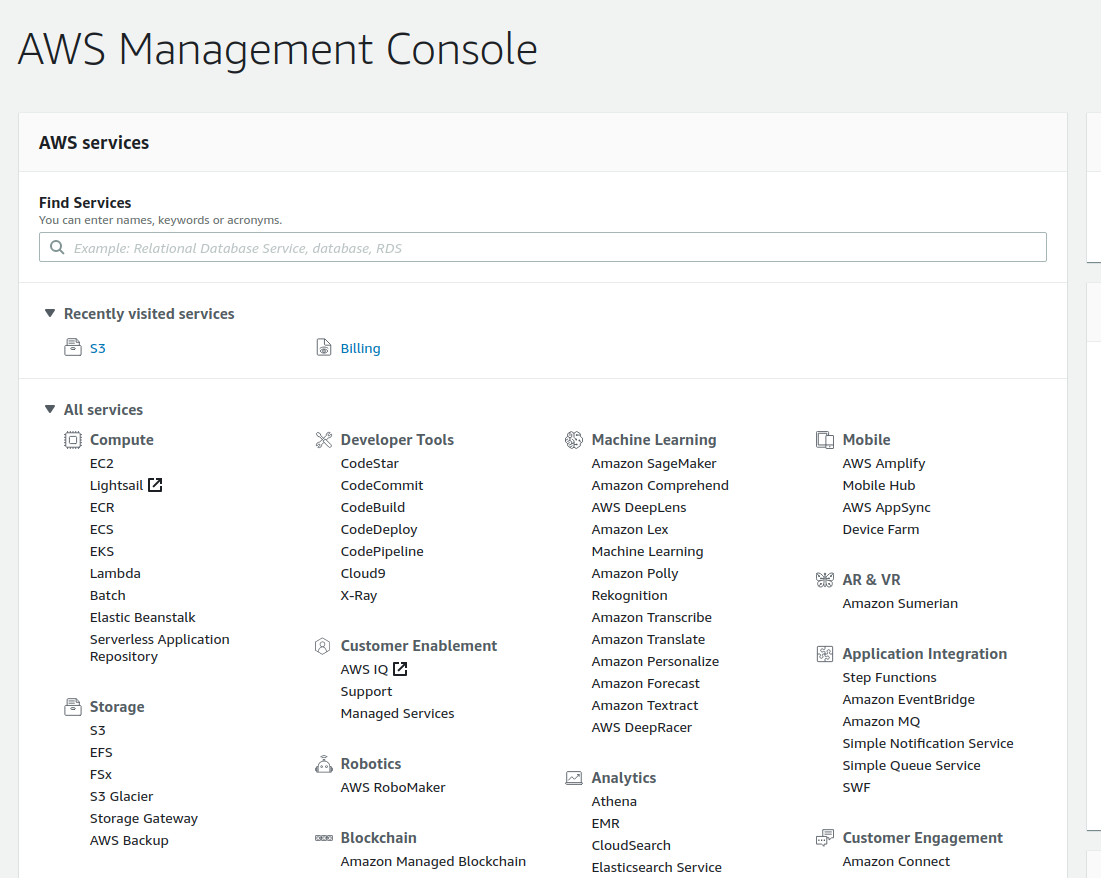1101x878 pixels.
Task: Click the Application Integration icon
Action: (825, 654)
